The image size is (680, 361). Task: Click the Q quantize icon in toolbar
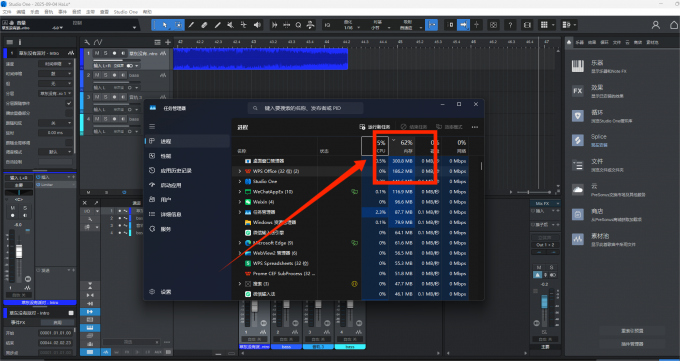tap(298, 25)
